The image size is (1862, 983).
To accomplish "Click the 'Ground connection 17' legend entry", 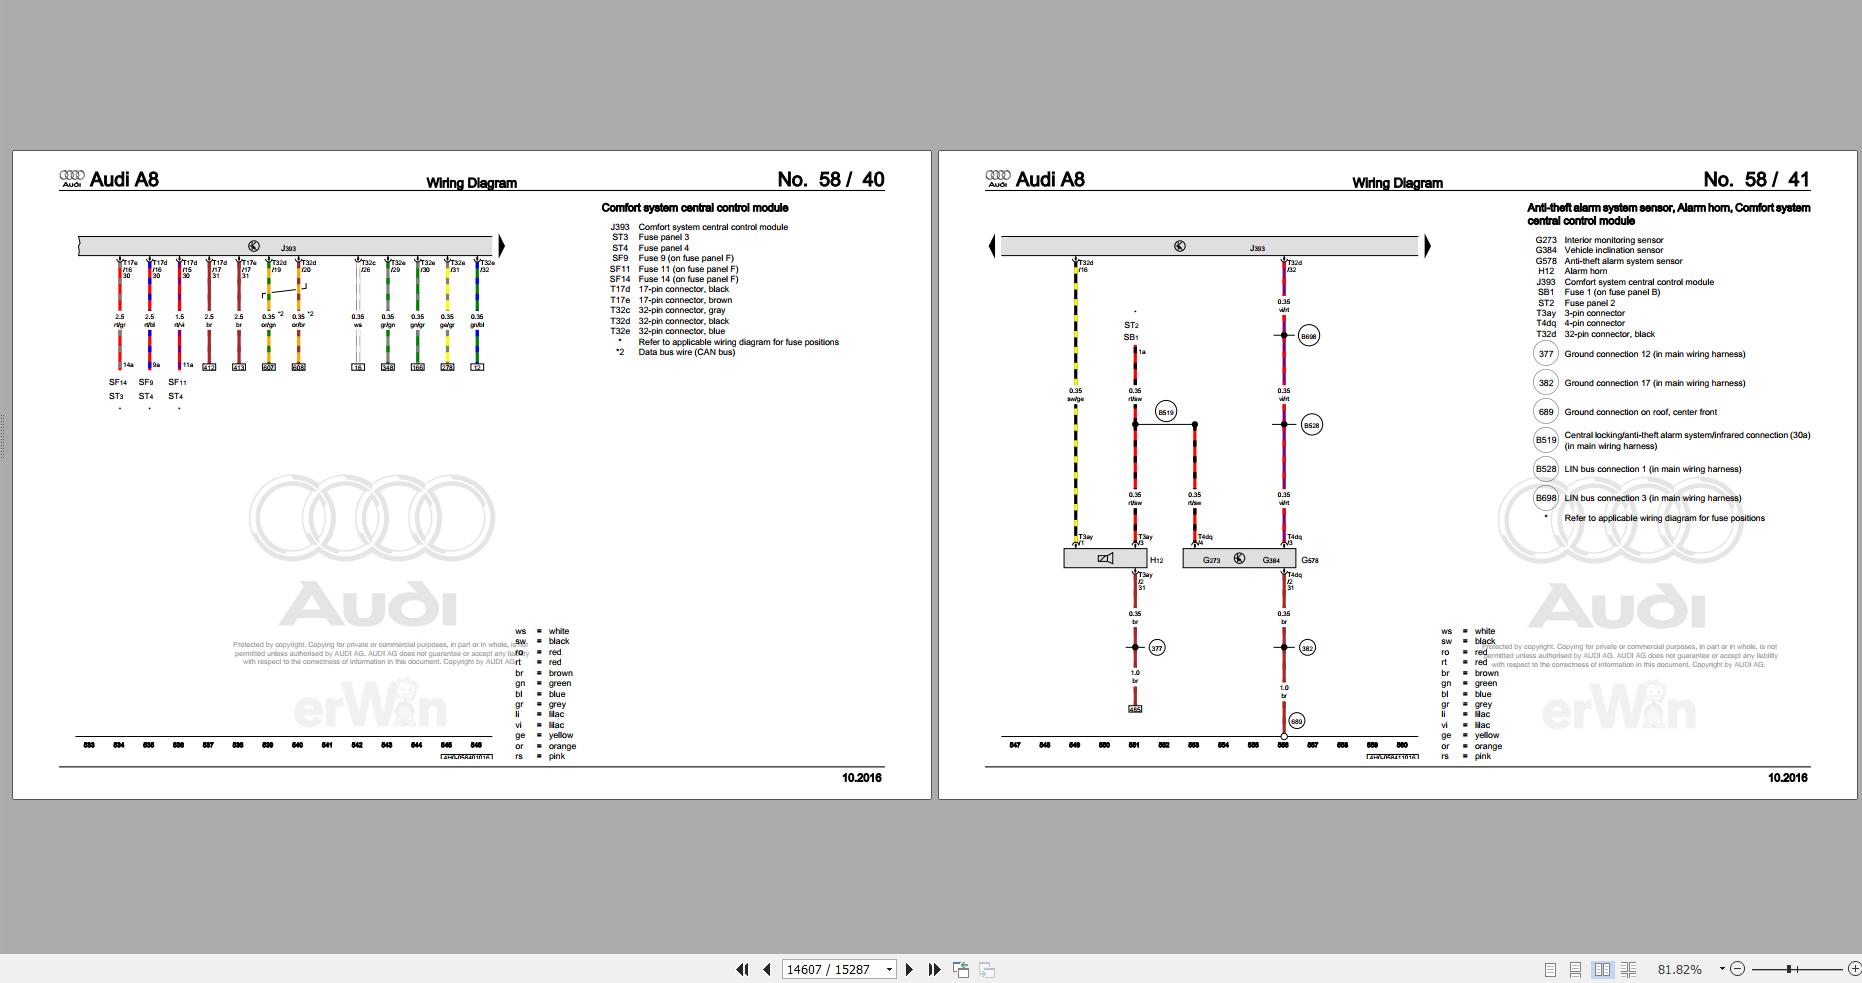I will point(1655,383).
